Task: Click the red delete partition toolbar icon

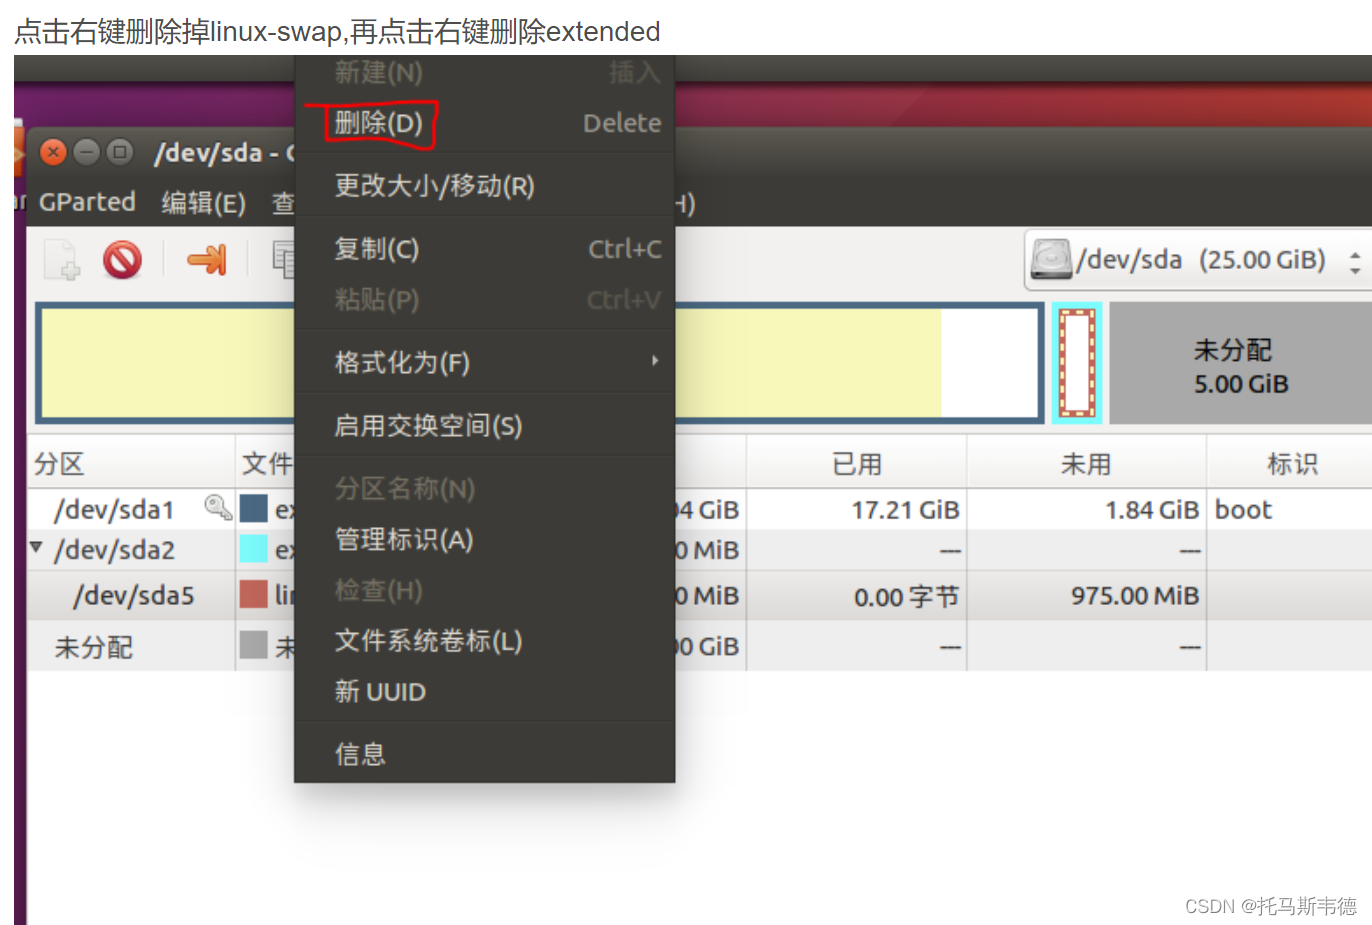Action: pyautogui.click(x=122, y=260)
